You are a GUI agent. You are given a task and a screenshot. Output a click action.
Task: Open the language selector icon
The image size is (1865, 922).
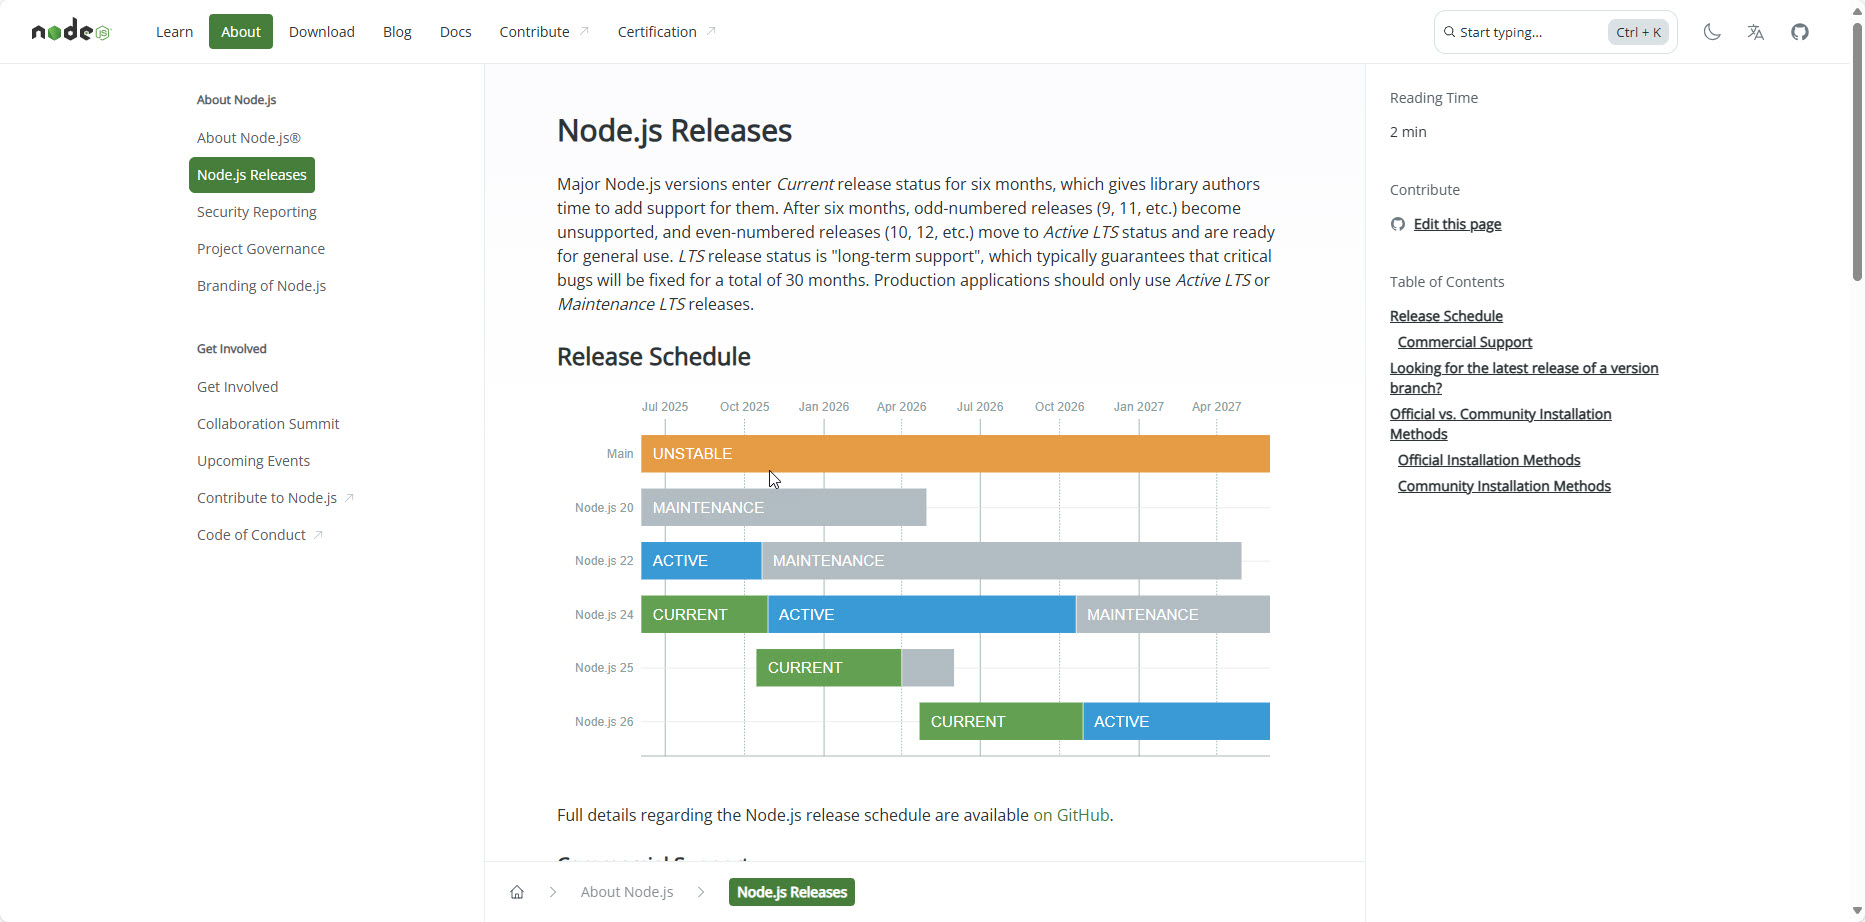point(1756,32)
